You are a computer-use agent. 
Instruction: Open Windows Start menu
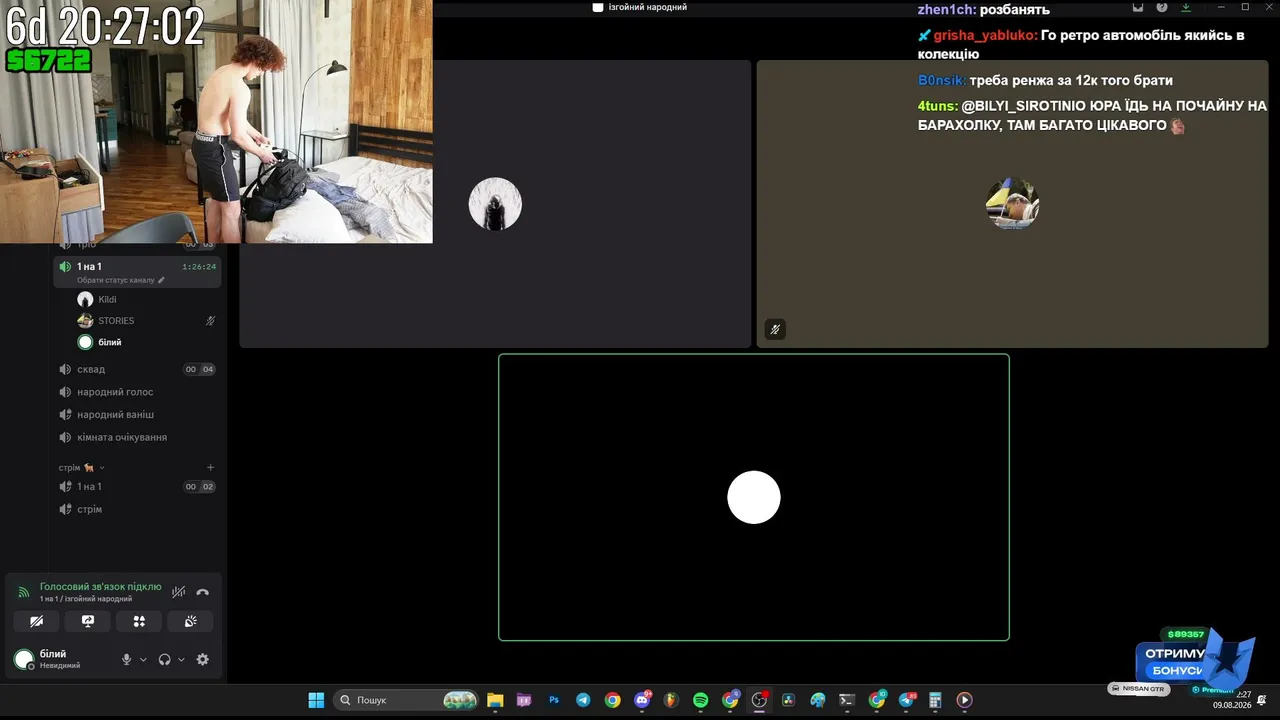pos(316,700)
